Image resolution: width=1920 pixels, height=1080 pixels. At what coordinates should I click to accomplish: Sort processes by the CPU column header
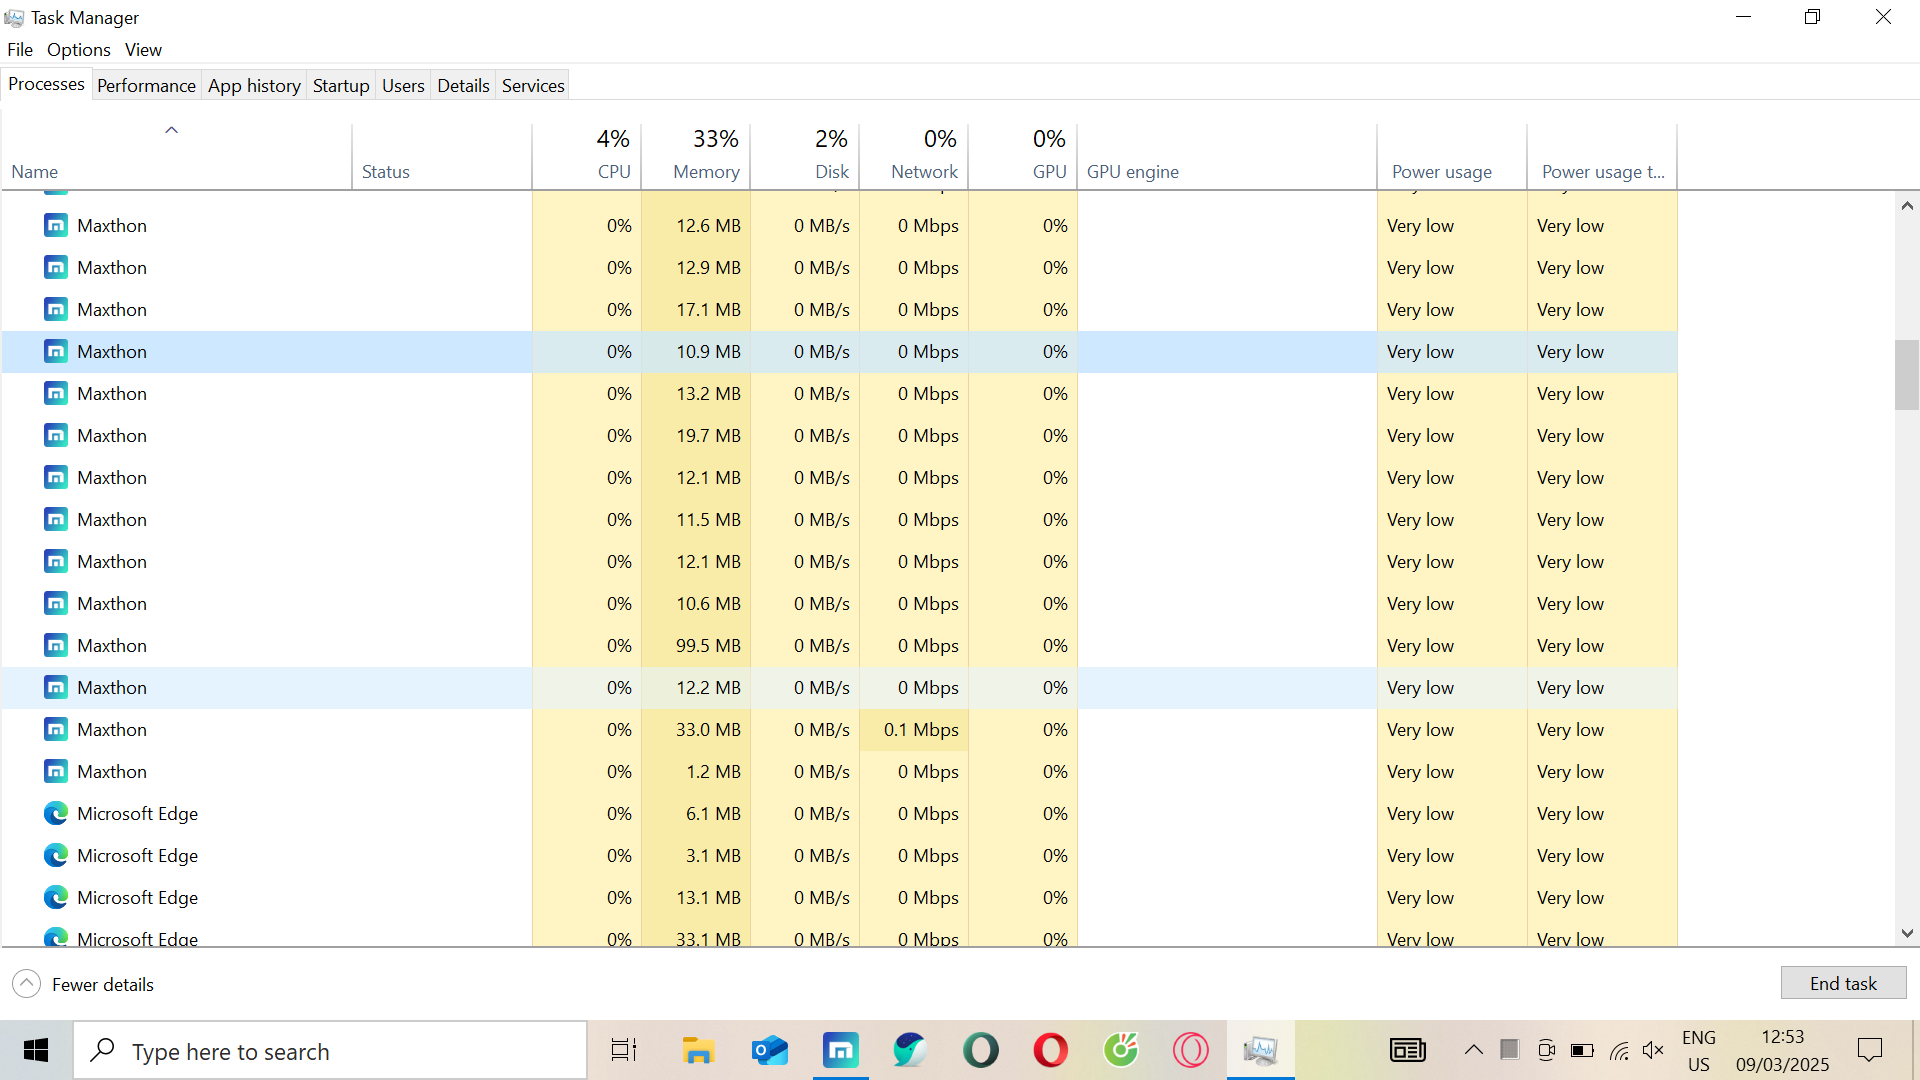coord(587,156)
